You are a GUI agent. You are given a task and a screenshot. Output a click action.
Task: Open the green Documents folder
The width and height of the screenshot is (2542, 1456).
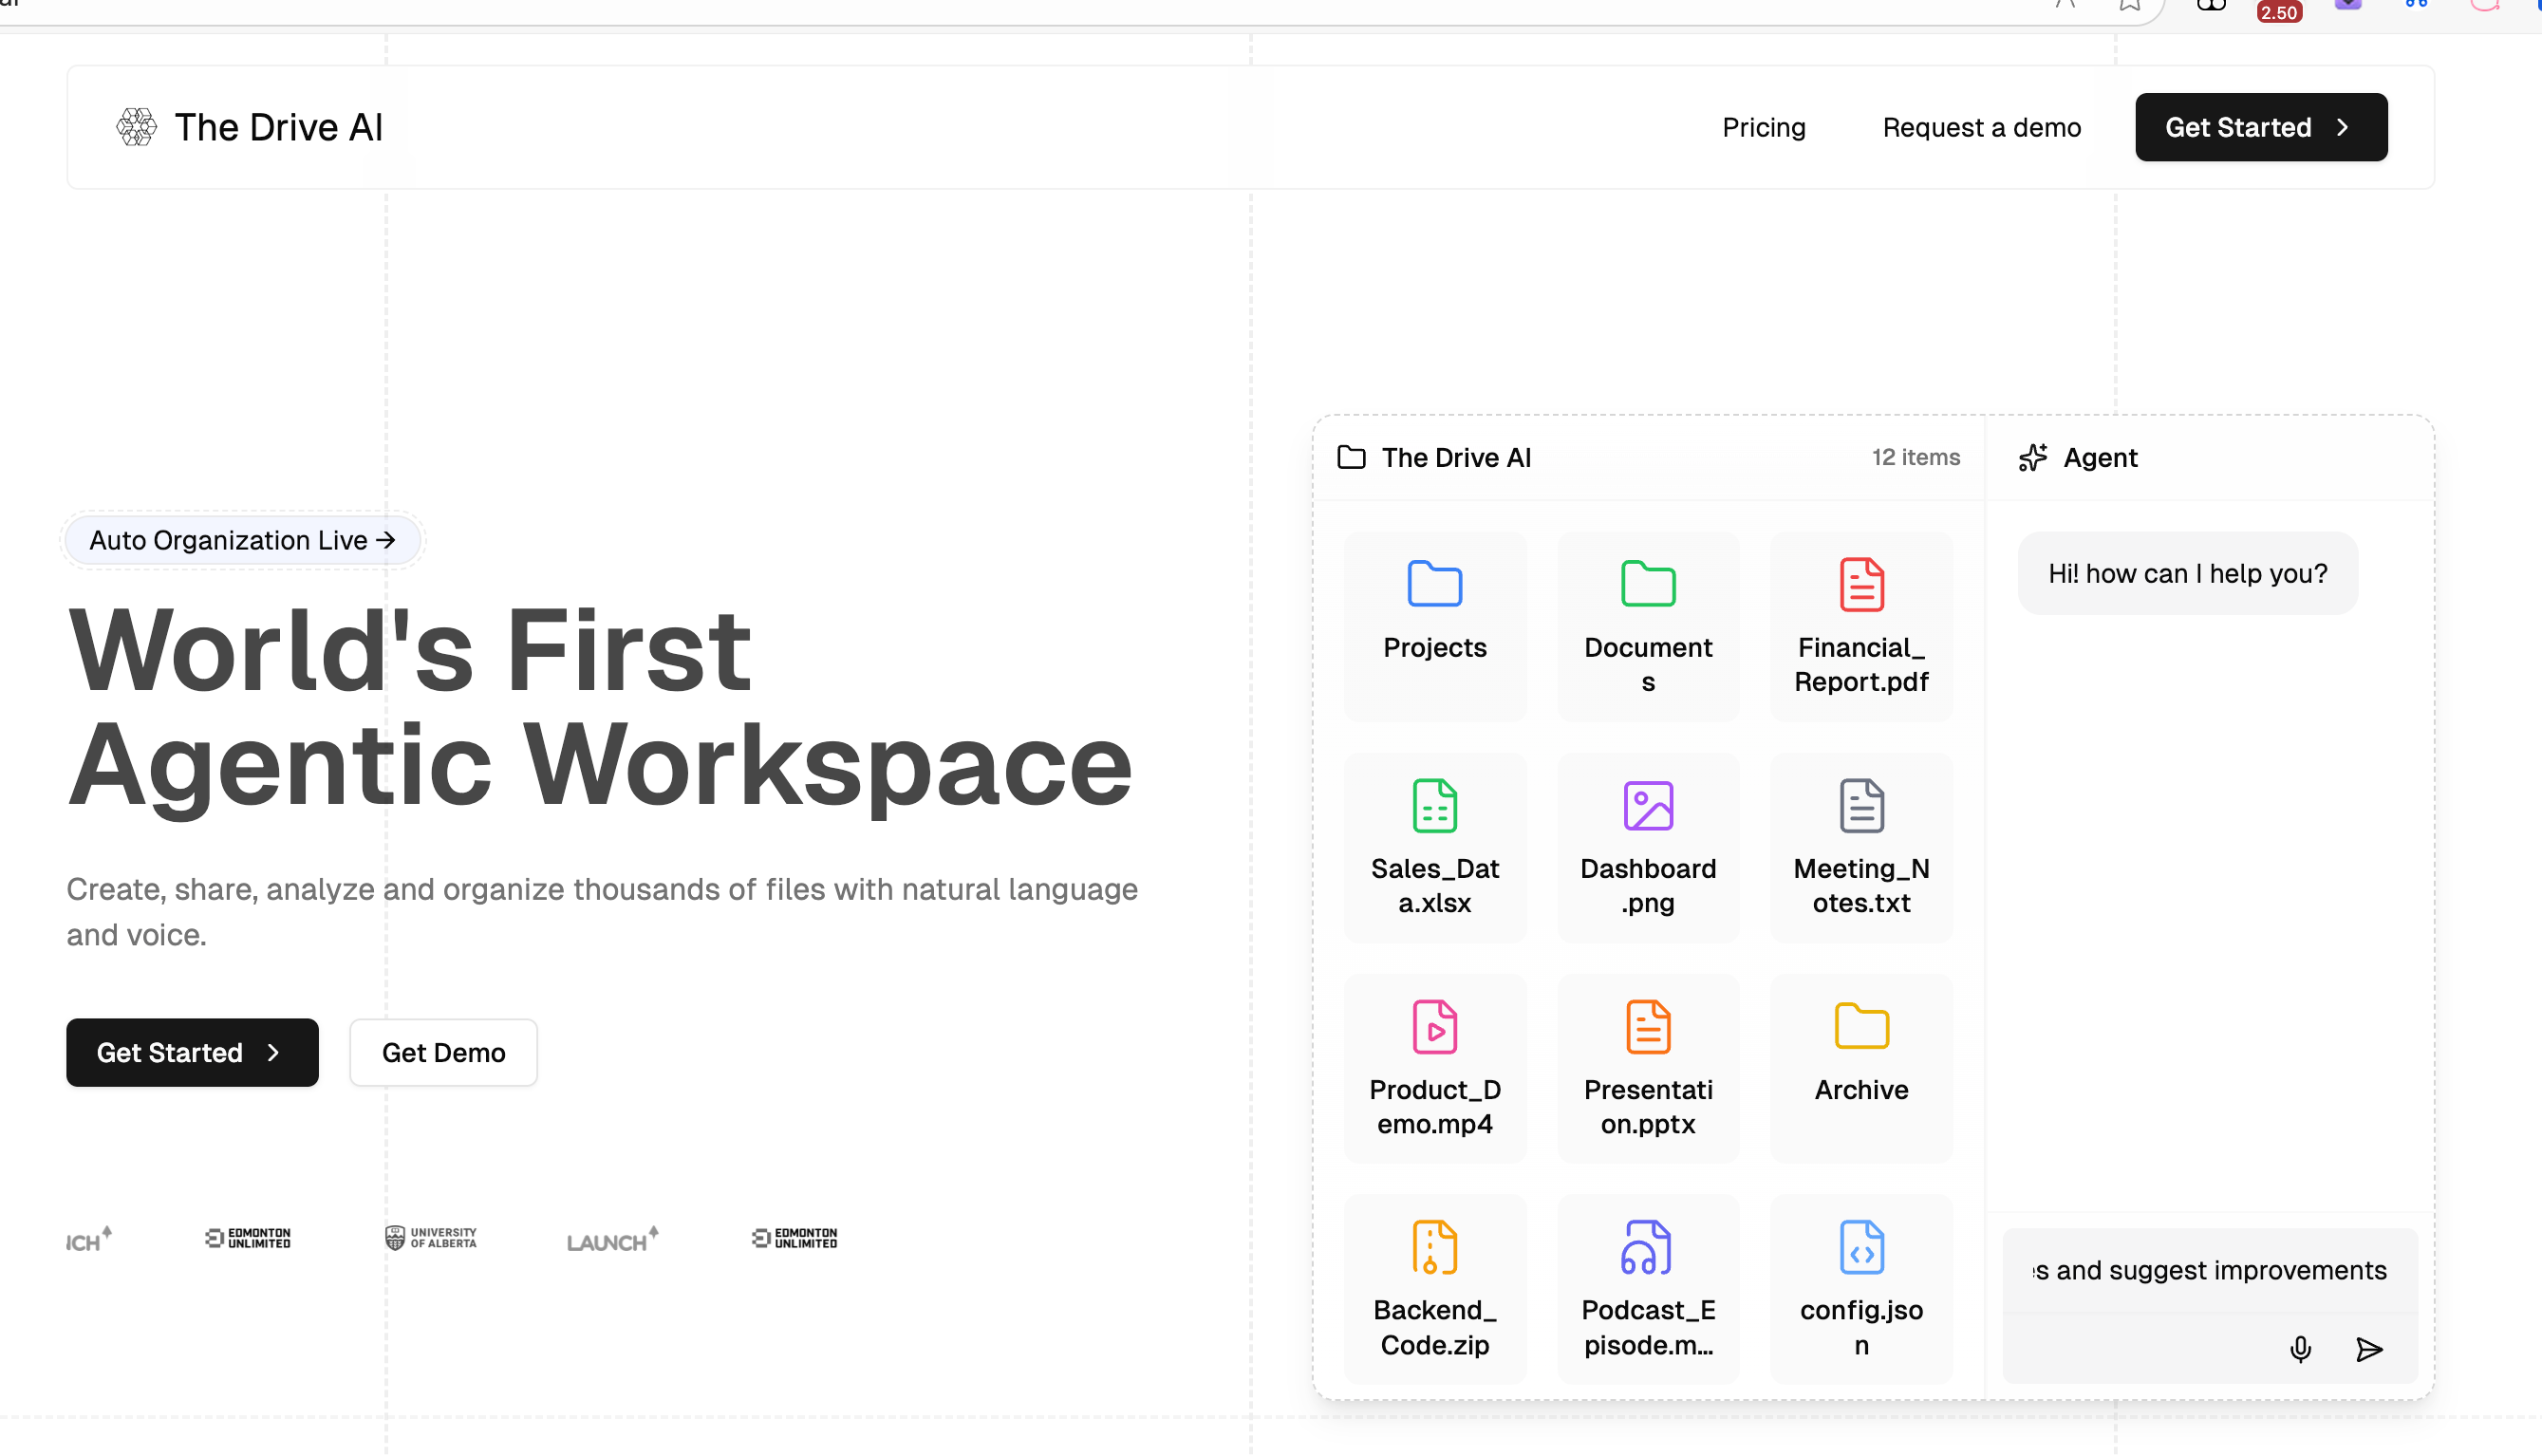1647,583
